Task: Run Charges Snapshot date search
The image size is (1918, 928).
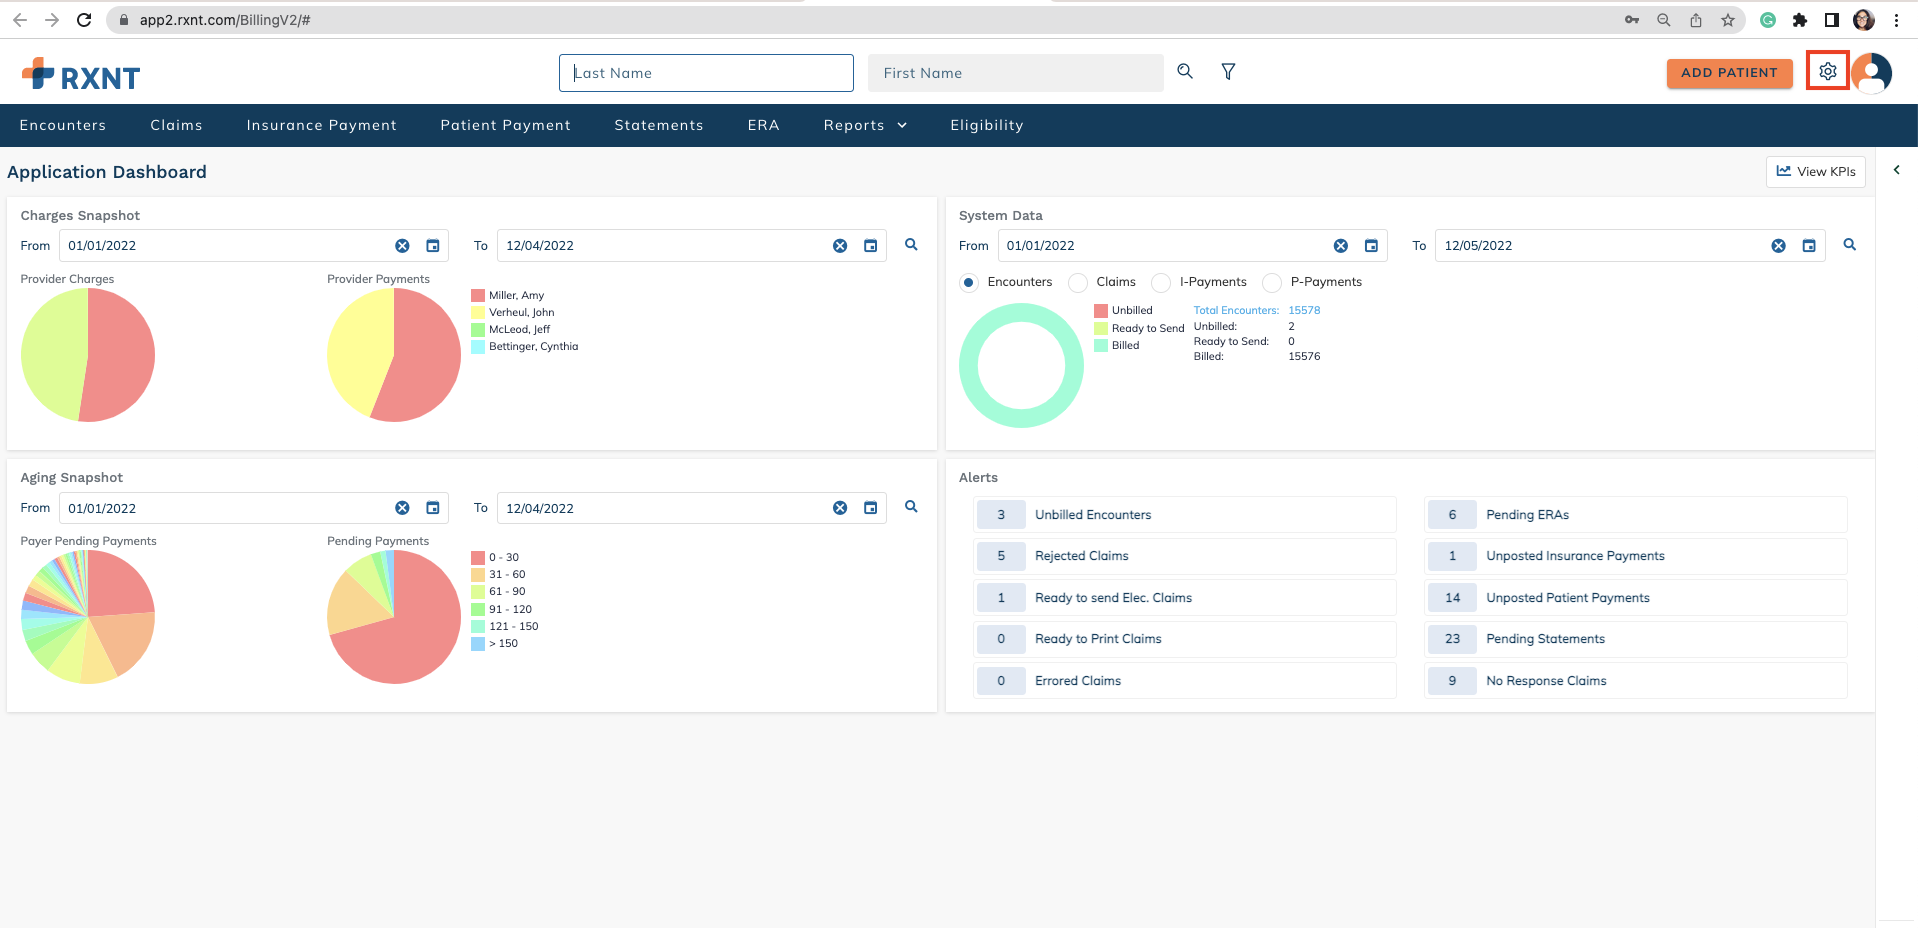Action: (x=911, y=245)
